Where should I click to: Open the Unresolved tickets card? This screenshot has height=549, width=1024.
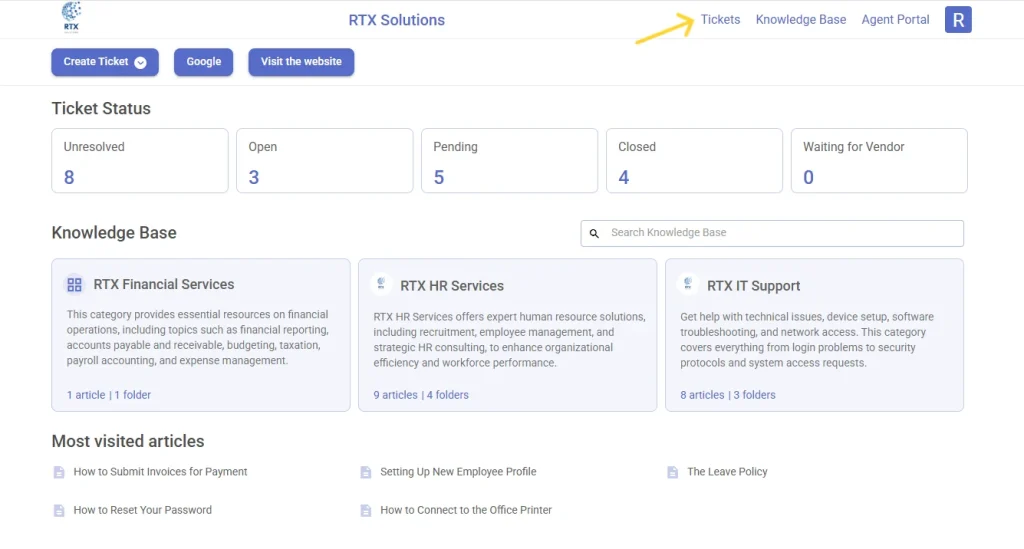pyautogui.click(x=140, y=161)
